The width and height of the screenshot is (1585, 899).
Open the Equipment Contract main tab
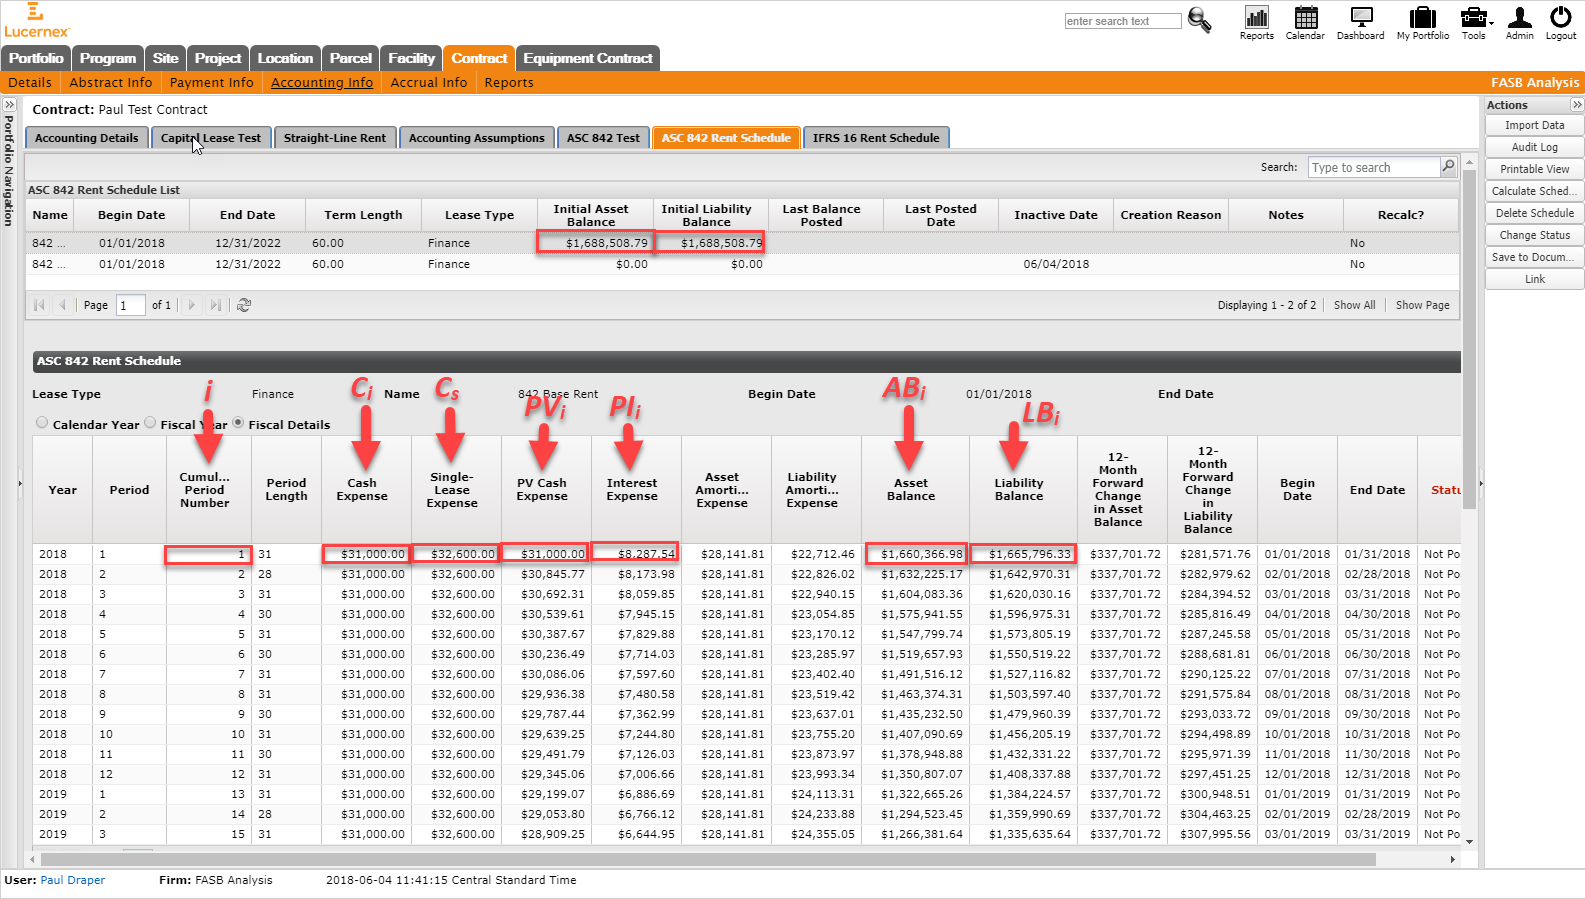click(x=588, y=58)
